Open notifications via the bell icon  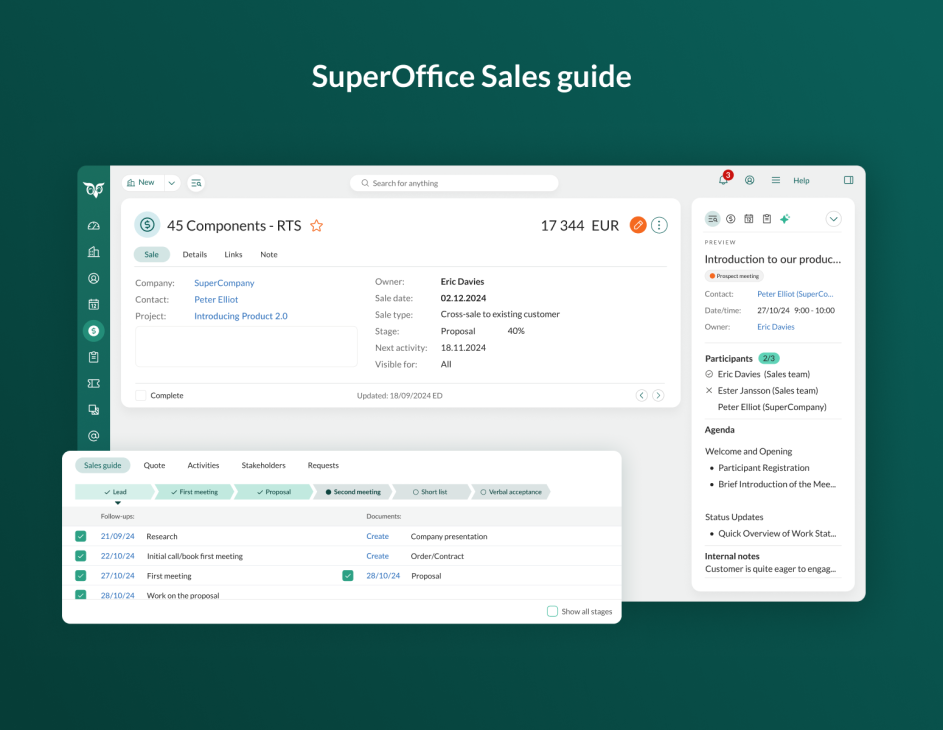[x=722, y=179]
